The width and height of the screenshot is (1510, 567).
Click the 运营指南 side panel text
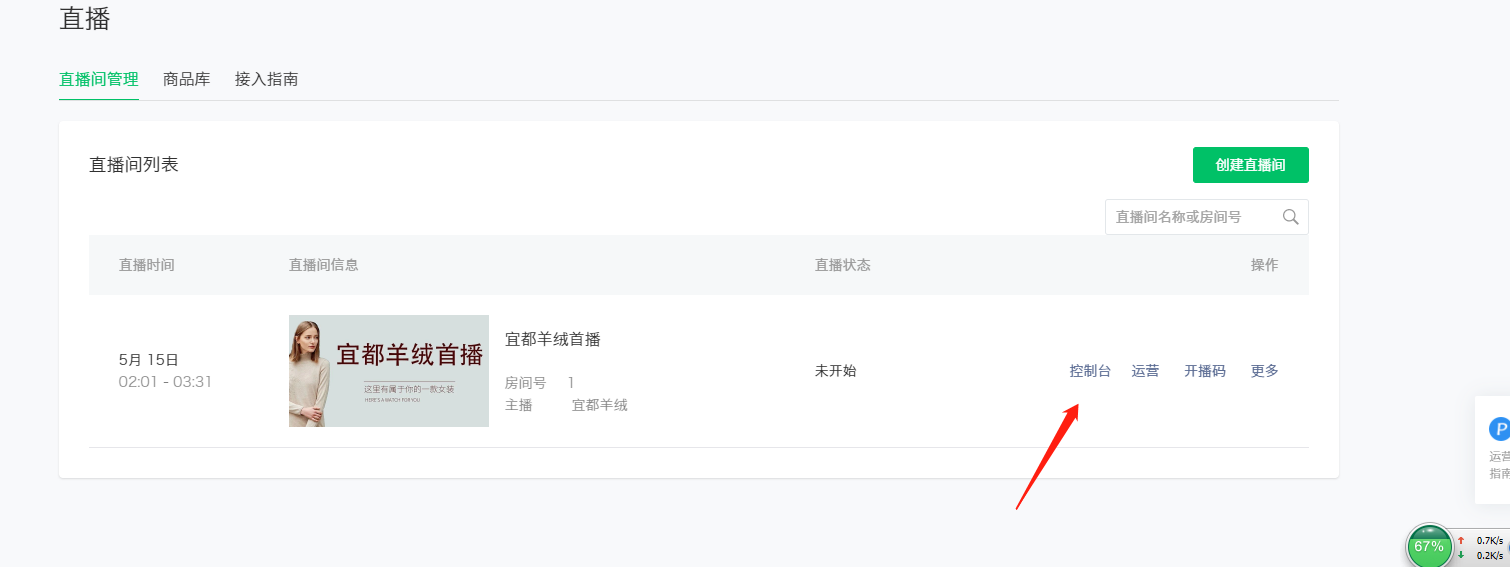1499,465
